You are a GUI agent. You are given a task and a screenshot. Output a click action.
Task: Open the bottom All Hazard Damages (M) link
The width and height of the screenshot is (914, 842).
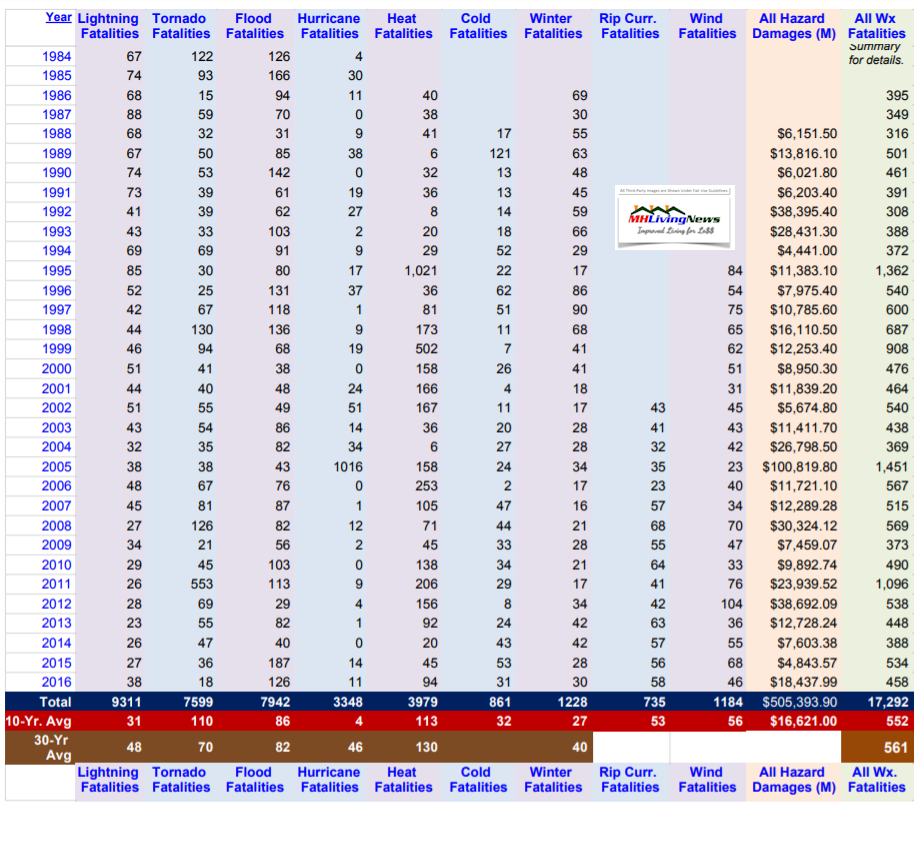click(793, 780)
